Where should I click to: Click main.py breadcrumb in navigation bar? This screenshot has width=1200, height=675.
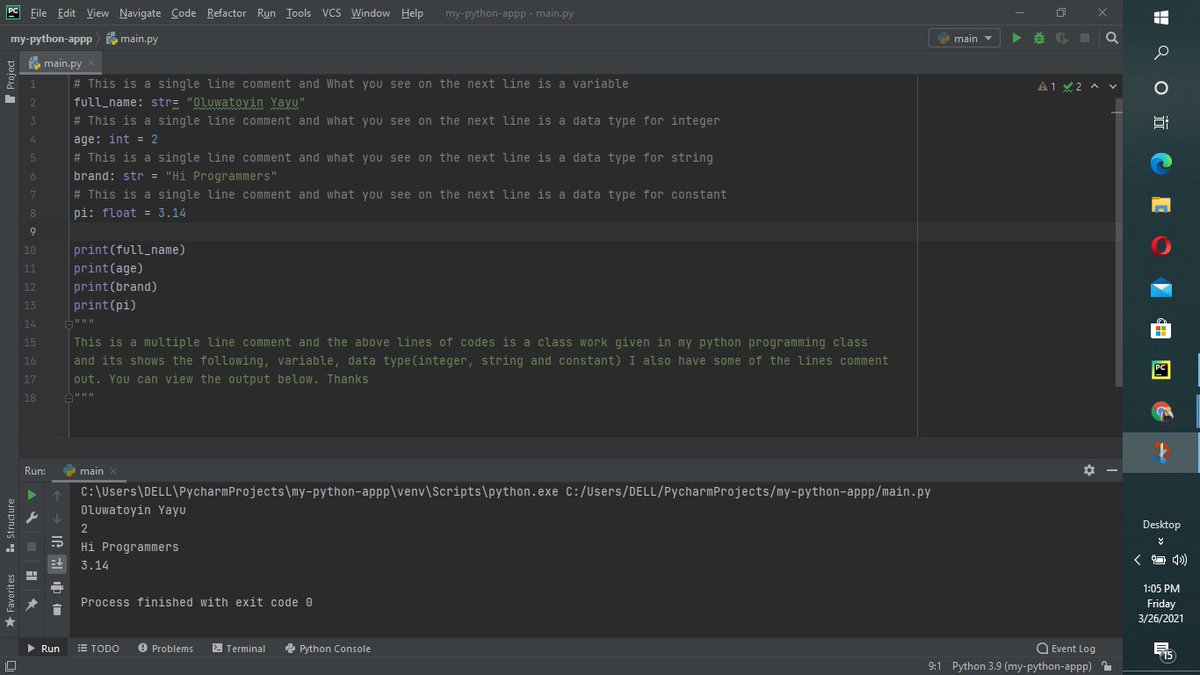click(x=132, y=39)
